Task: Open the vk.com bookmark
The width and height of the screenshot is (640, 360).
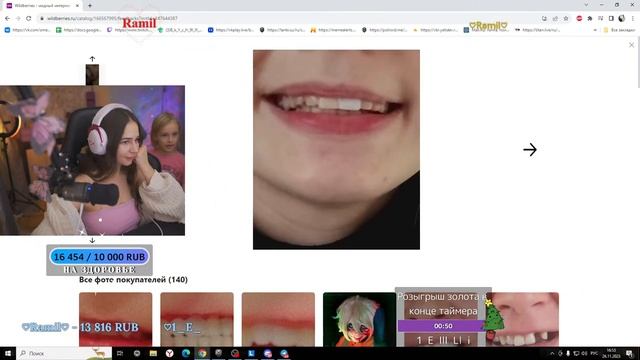Action: [x=28, y=30]
